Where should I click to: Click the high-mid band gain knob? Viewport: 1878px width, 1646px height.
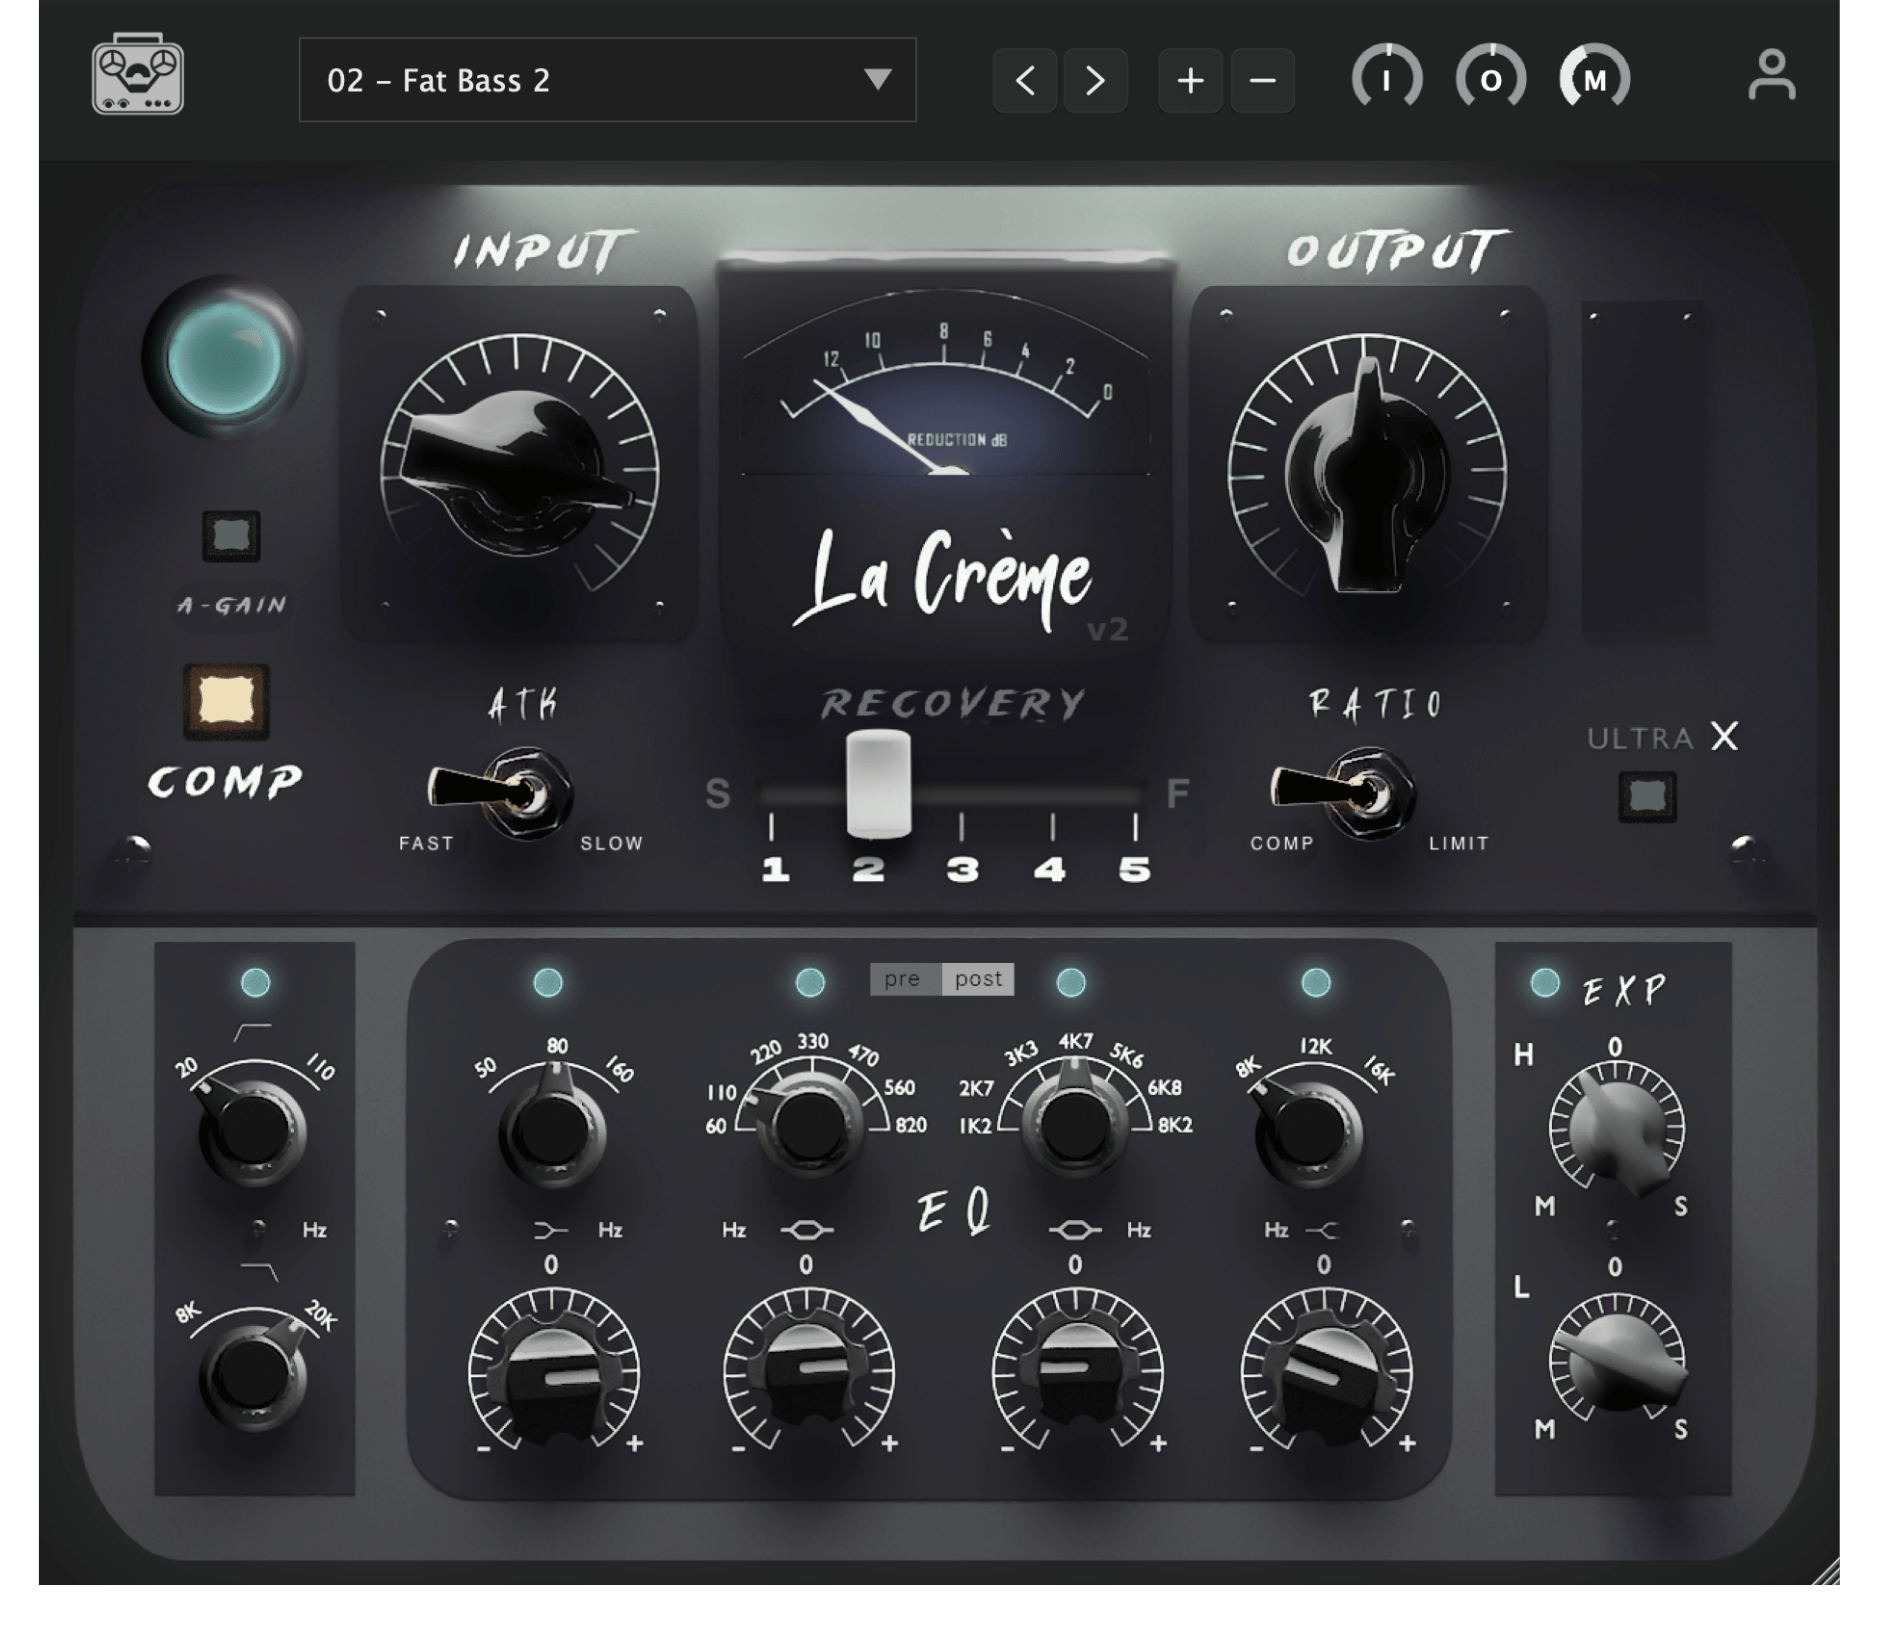click(1076, 1372)
